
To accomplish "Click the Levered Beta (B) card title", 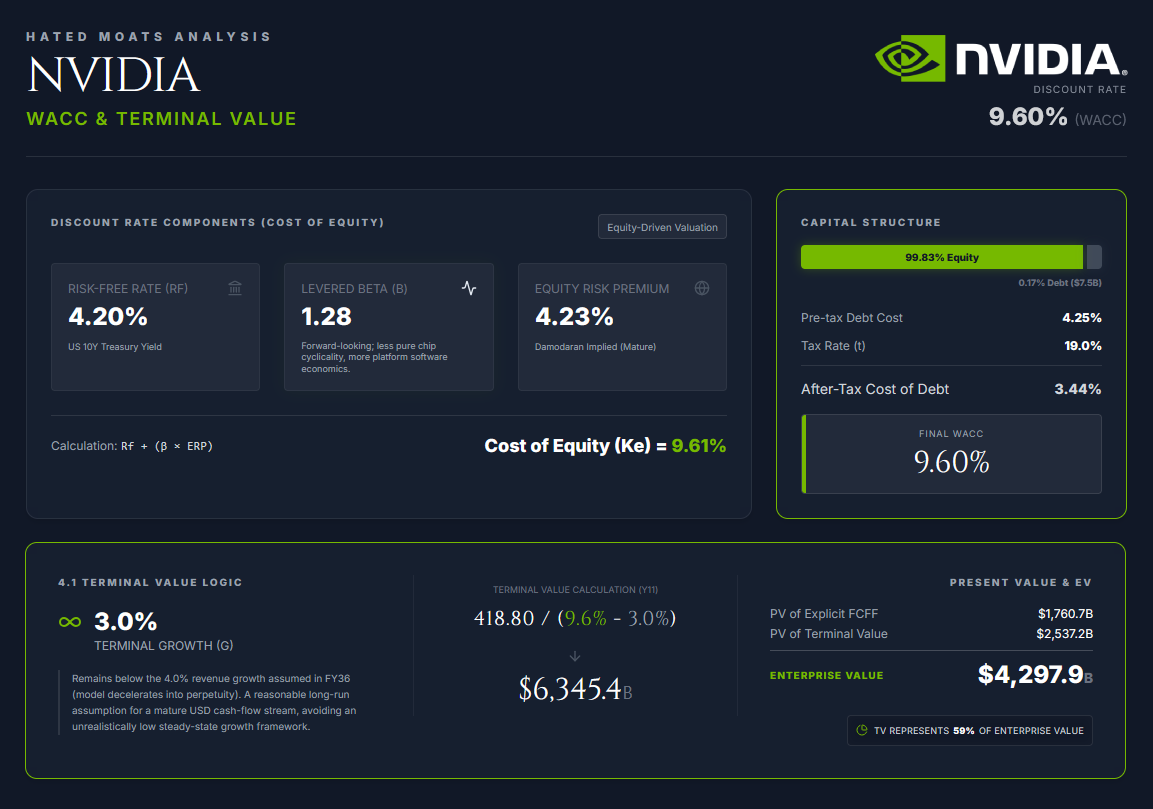I will [x=354, y=289].
